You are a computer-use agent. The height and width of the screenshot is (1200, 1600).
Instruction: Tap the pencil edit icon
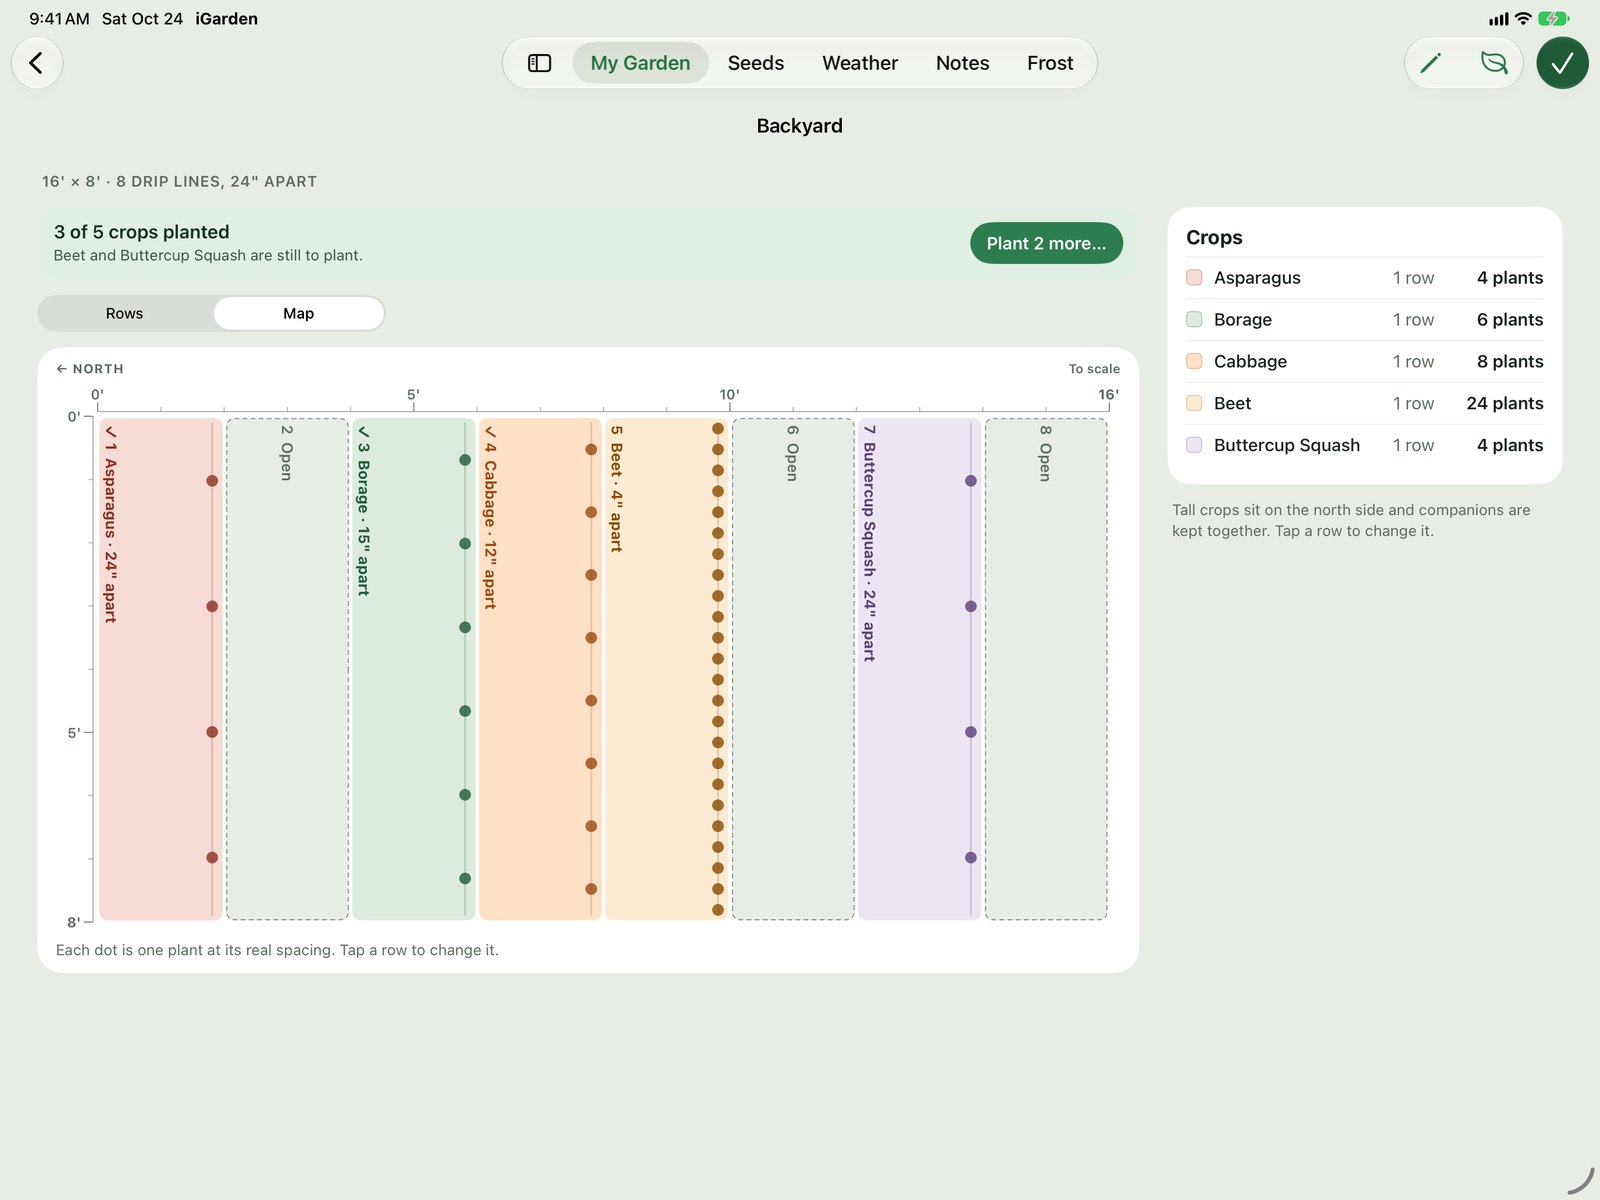click(1431, 63)
